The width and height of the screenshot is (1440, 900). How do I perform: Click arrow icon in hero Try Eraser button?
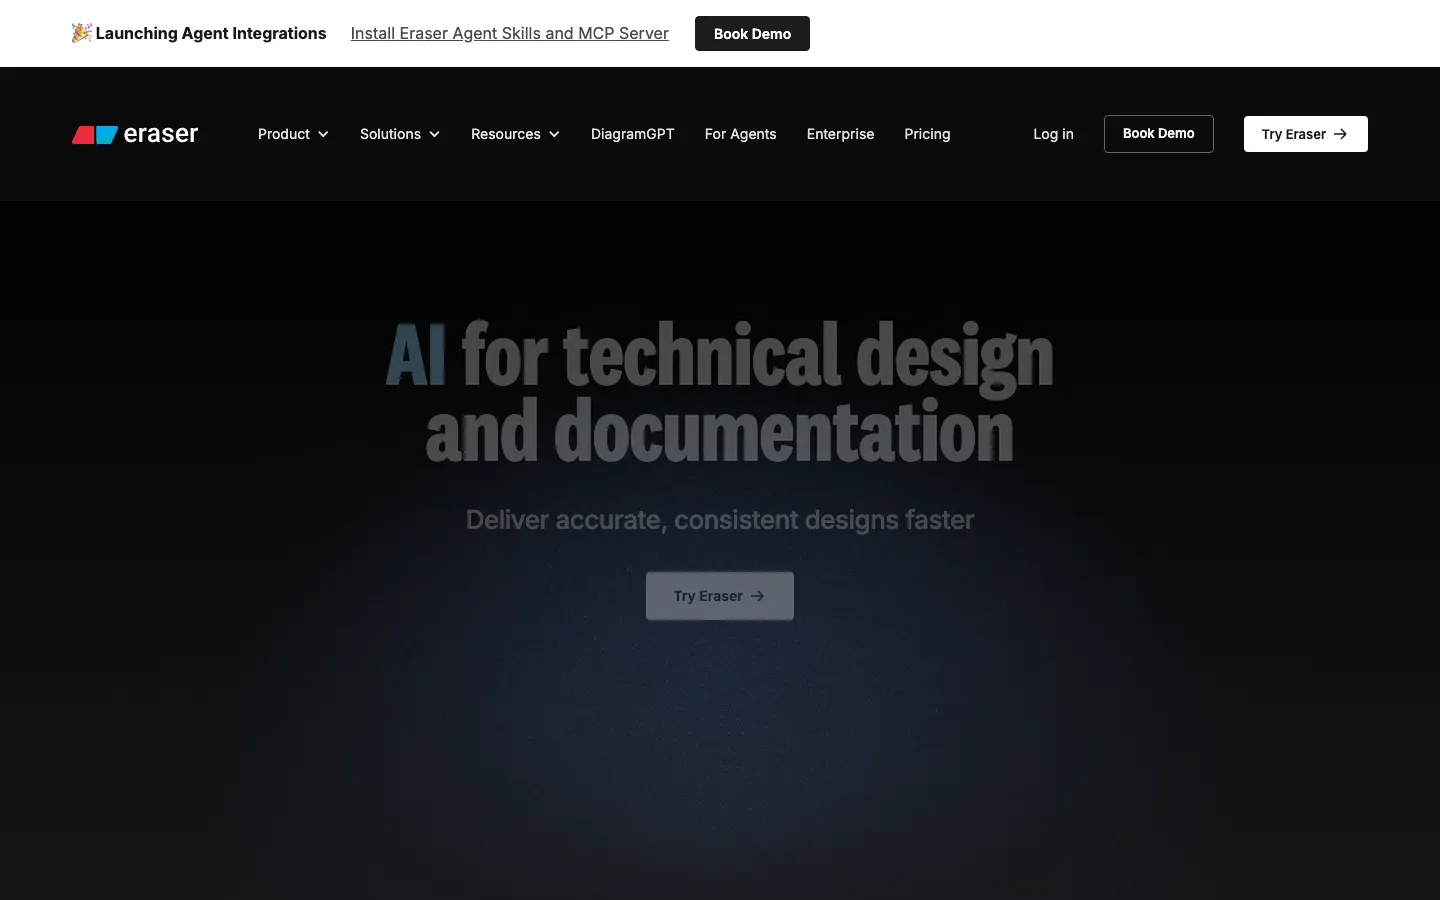pyautogui.click(x=758, y=596)
